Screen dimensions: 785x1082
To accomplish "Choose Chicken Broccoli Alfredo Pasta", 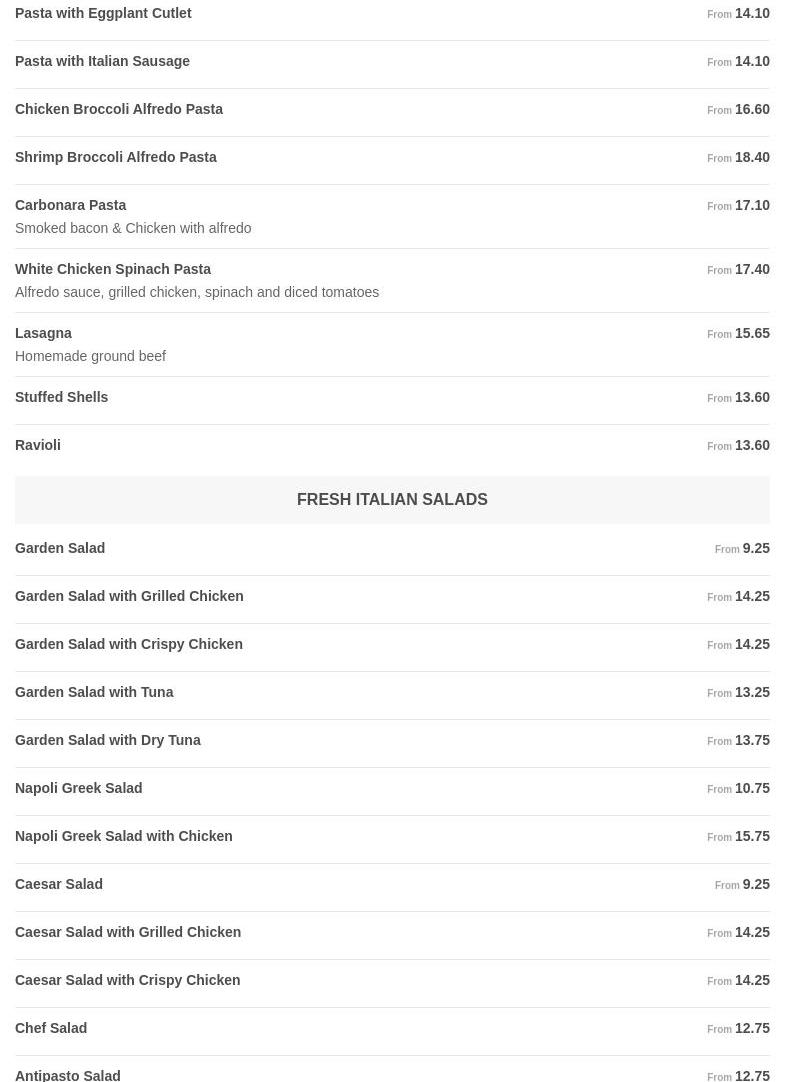I will (119, 110).
